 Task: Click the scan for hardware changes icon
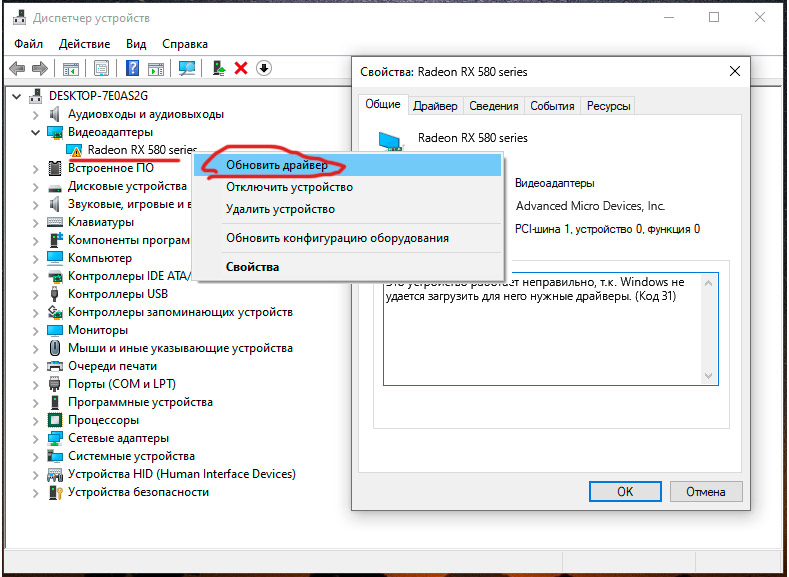click(186, 68)
